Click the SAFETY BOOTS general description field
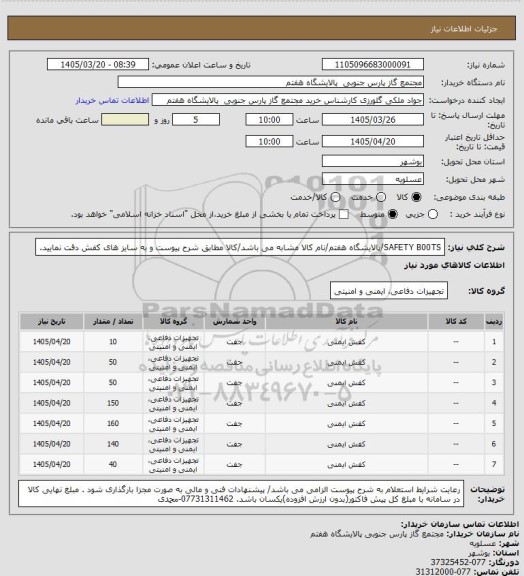The image size is (524, 576). point(240,247)
